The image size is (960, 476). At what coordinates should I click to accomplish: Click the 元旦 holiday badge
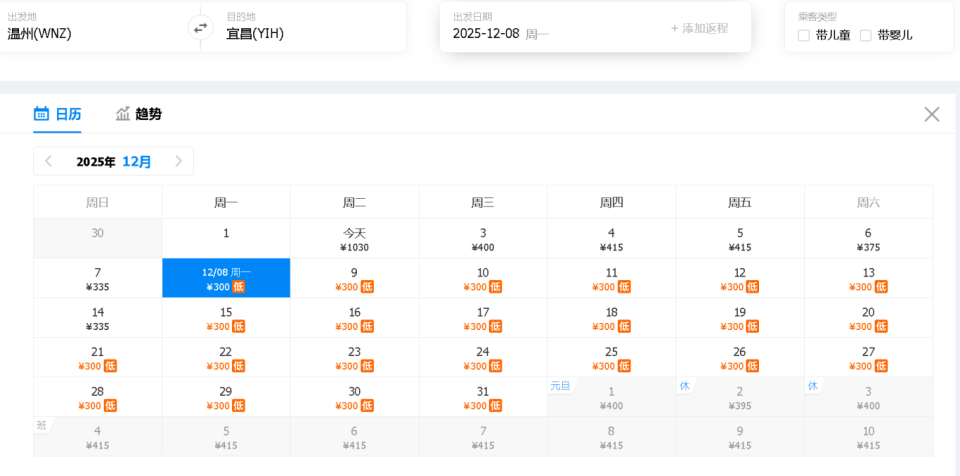560,385
